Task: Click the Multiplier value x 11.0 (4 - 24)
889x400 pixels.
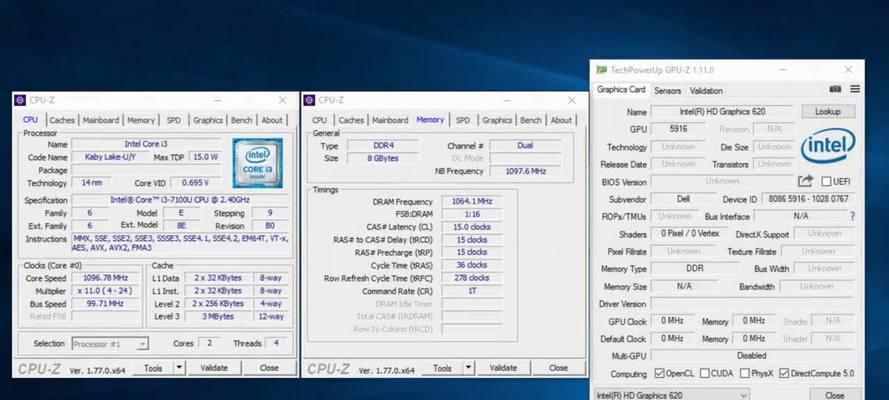Action: [x=103, y=291]
